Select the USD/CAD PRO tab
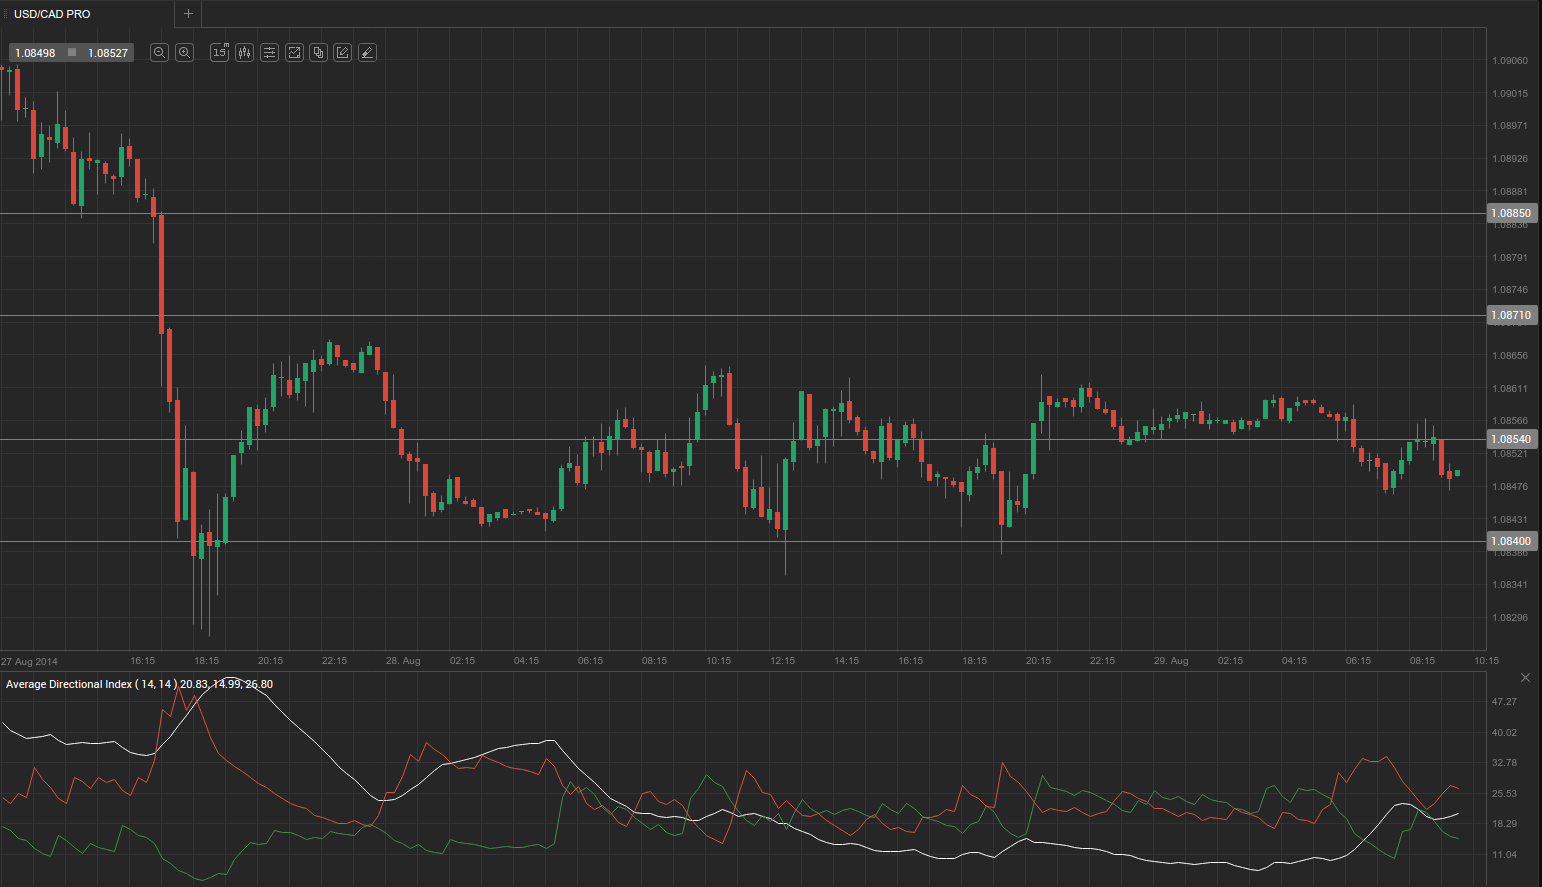The width and height of the screenshot is (1542, 887). pos(52,14)
